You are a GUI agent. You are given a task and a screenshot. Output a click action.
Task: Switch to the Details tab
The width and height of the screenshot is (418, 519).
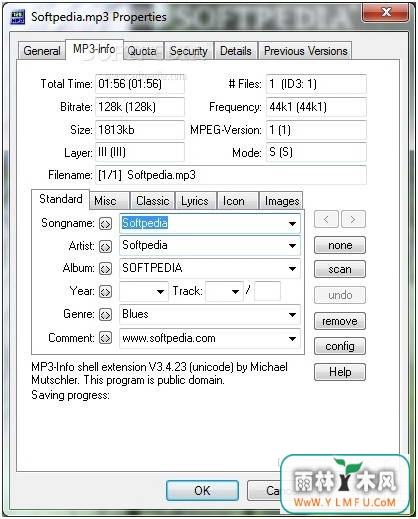(x=236, y=51)
